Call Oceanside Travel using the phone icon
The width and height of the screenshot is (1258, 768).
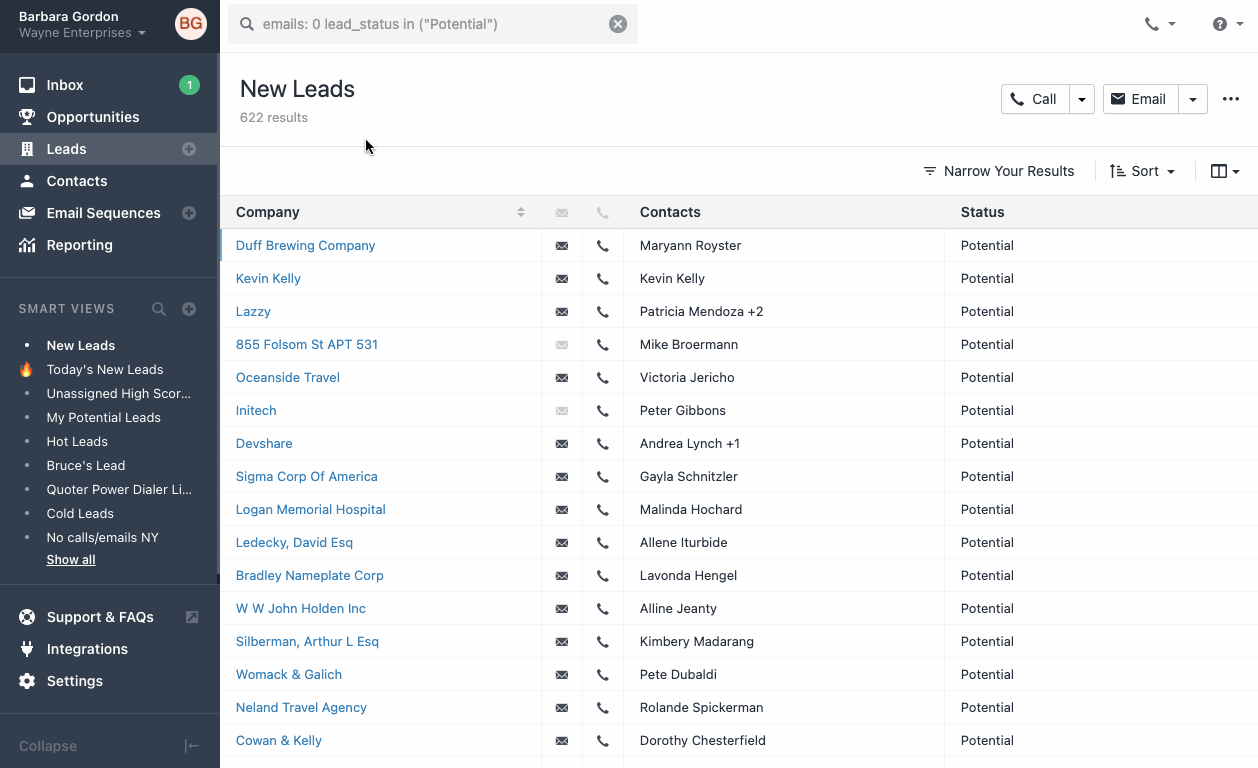pyautogui.click(x=602, y=378)
